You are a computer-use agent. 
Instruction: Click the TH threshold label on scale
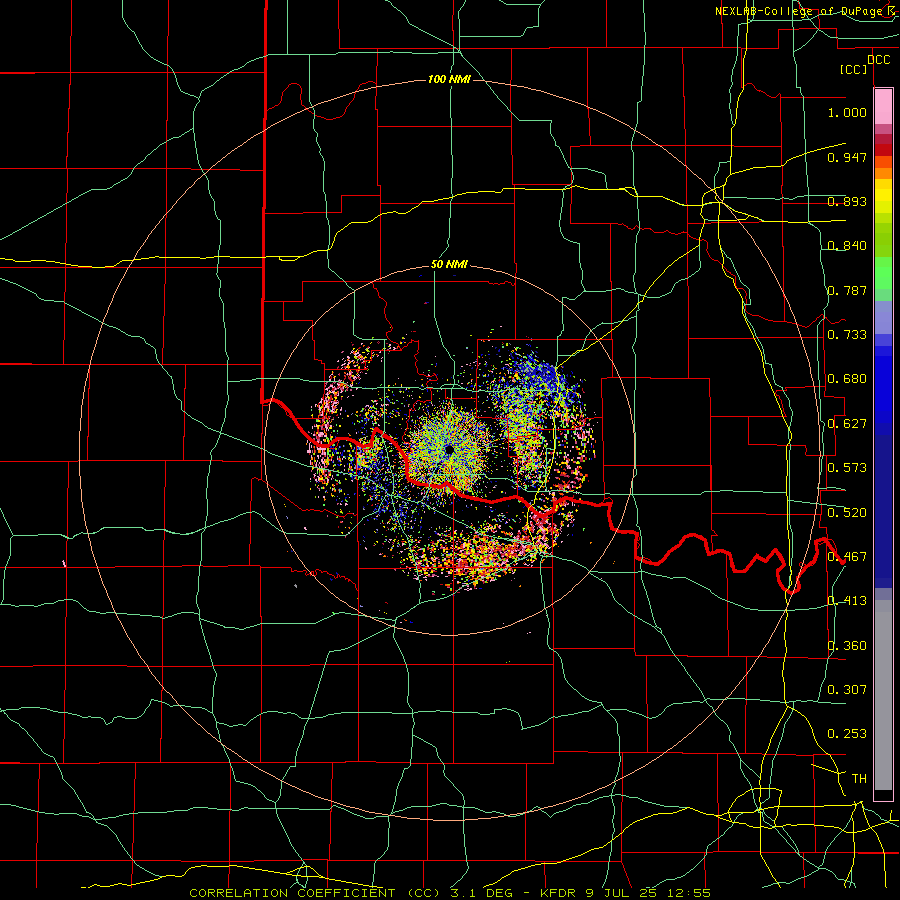[859, 779]
